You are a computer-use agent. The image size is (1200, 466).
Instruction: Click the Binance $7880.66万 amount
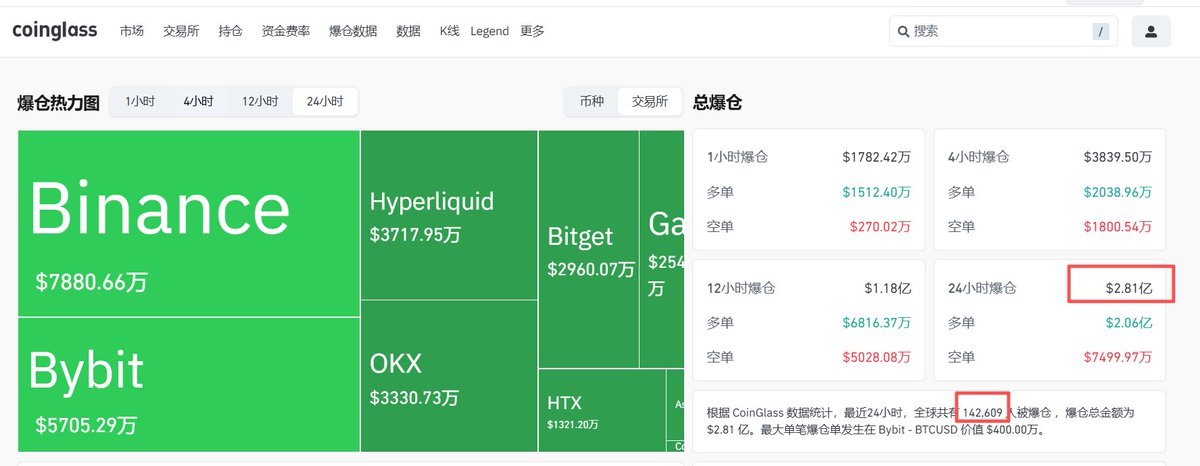91,282
